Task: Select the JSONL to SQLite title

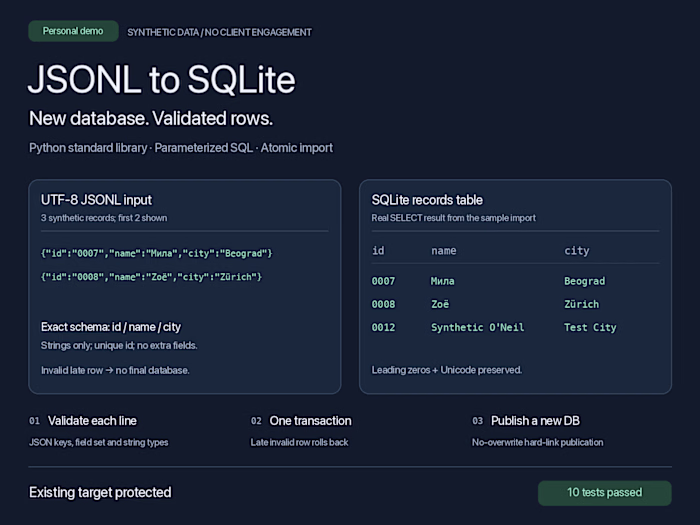Action: tap(162, 80)
